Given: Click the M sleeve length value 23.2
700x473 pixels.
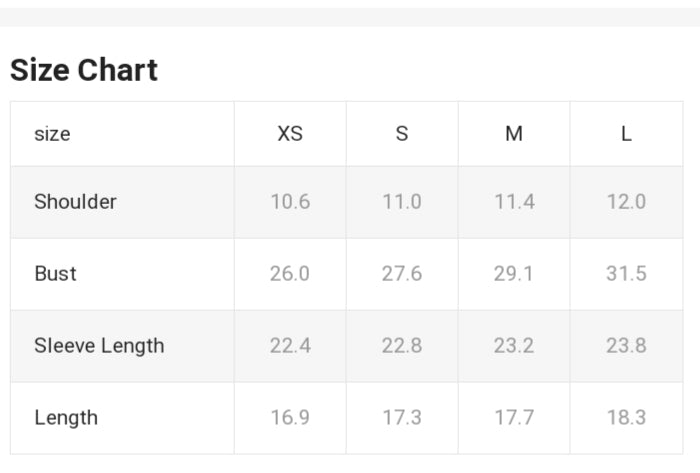Looking at the screenshot, I should (514, 346).
